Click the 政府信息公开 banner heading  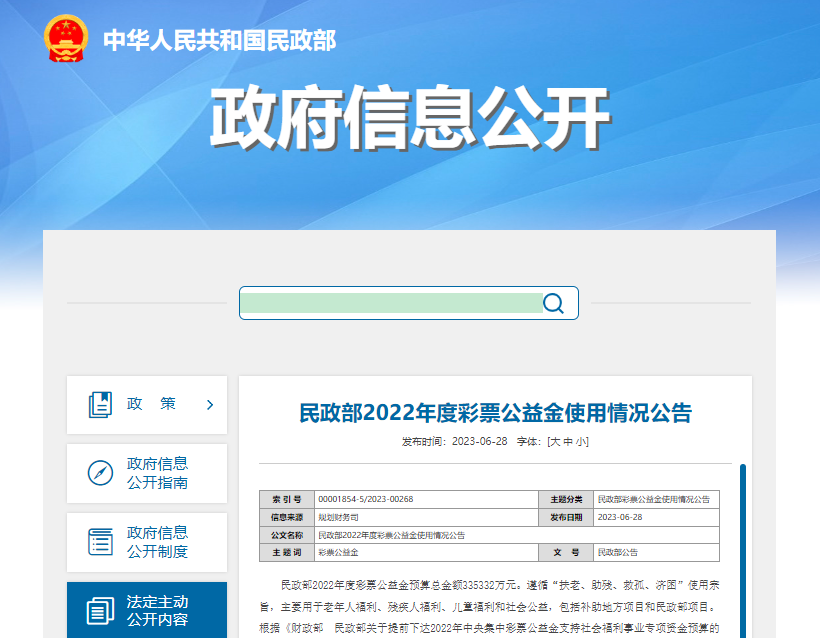pos(411,118)
